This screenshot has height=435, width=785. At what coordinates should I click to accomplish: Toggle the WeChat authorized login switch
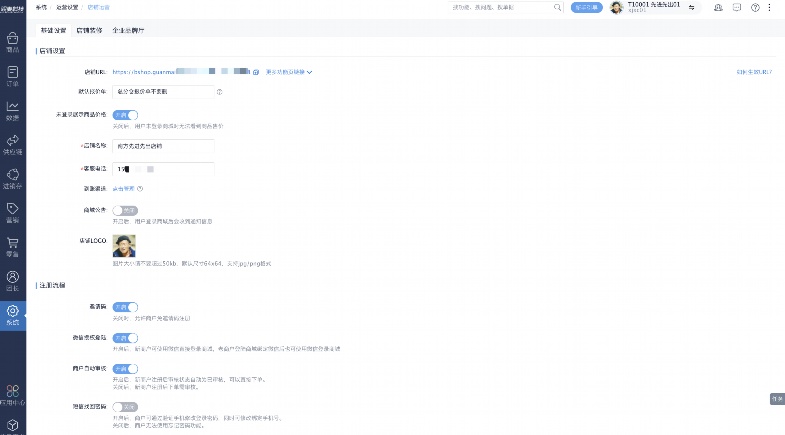coord(125,338)
